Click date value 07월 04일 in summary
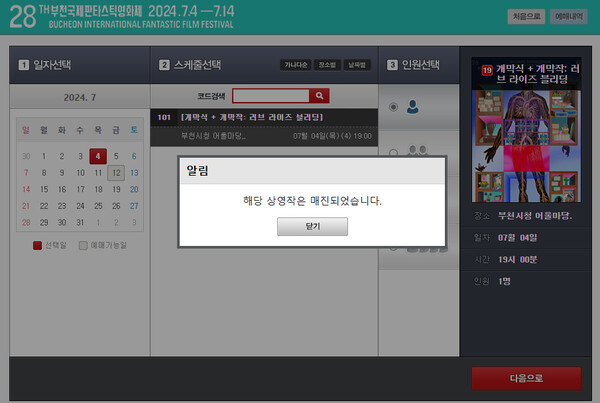Screen dimensions: 600x403 coord(517,238)
